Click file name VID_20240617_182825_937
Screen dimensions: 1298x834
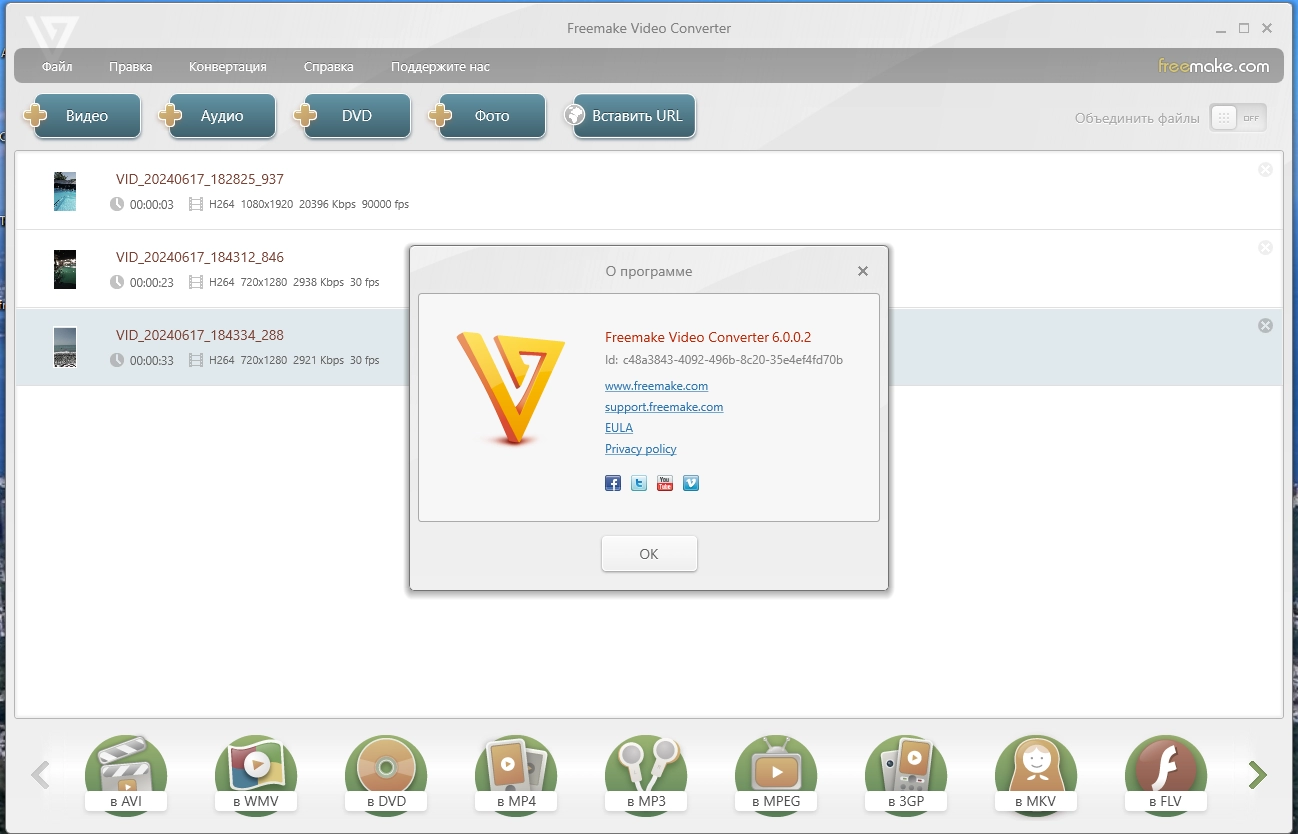pos(200,179)
